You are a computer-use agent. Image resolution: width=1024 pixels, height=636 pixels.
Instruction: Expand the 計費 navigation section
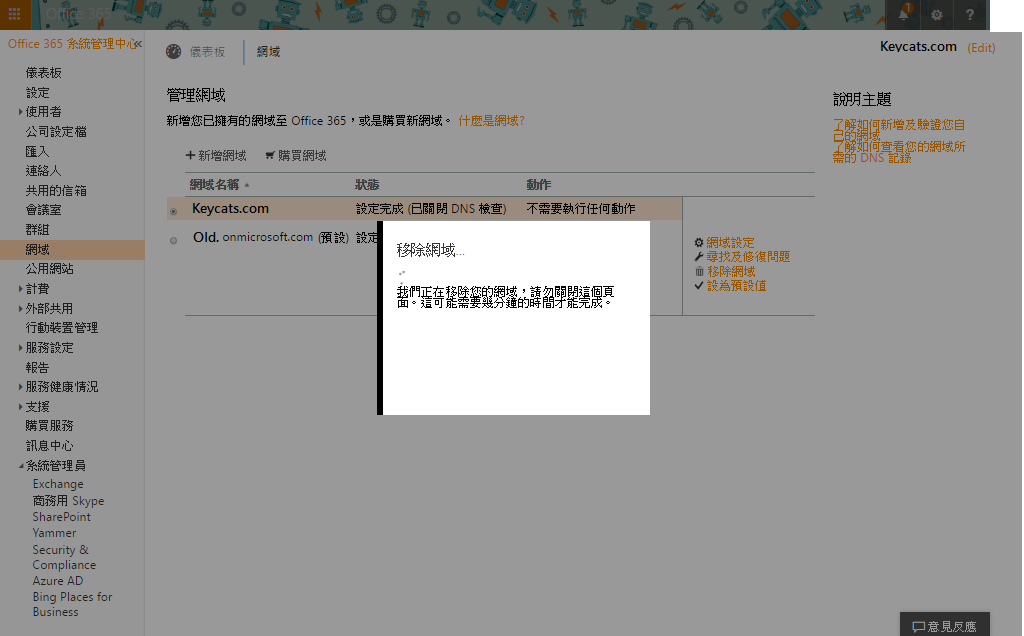(20, 289)
